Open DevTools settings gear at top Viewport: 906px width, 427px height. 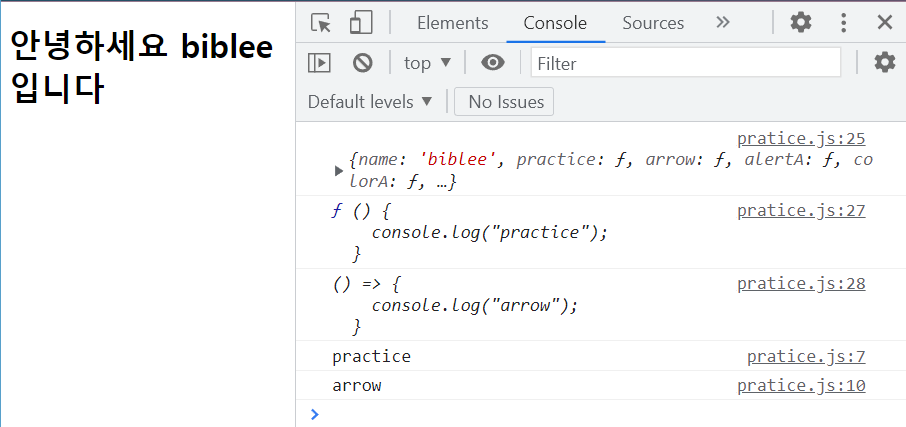[x=800, y=23]
